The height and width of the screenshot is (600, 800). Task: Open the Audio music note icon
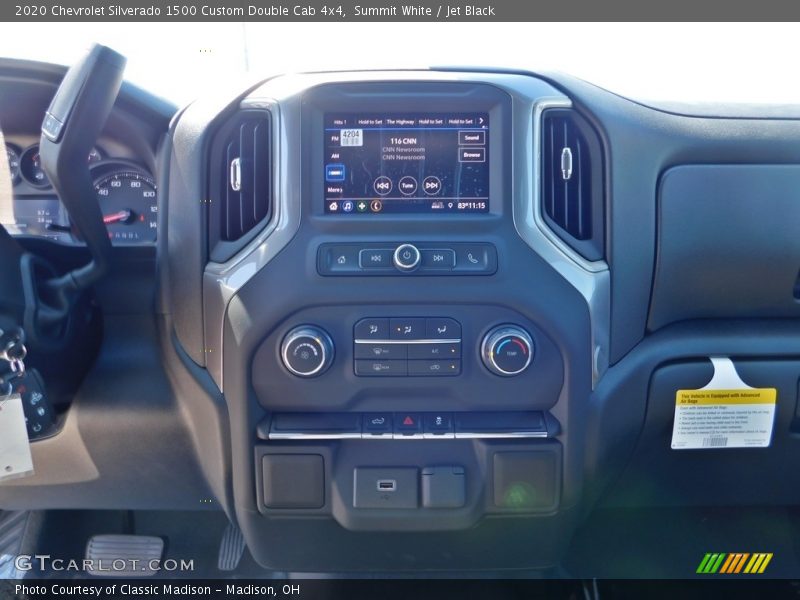pyautogui.click(x=347, y=206)
